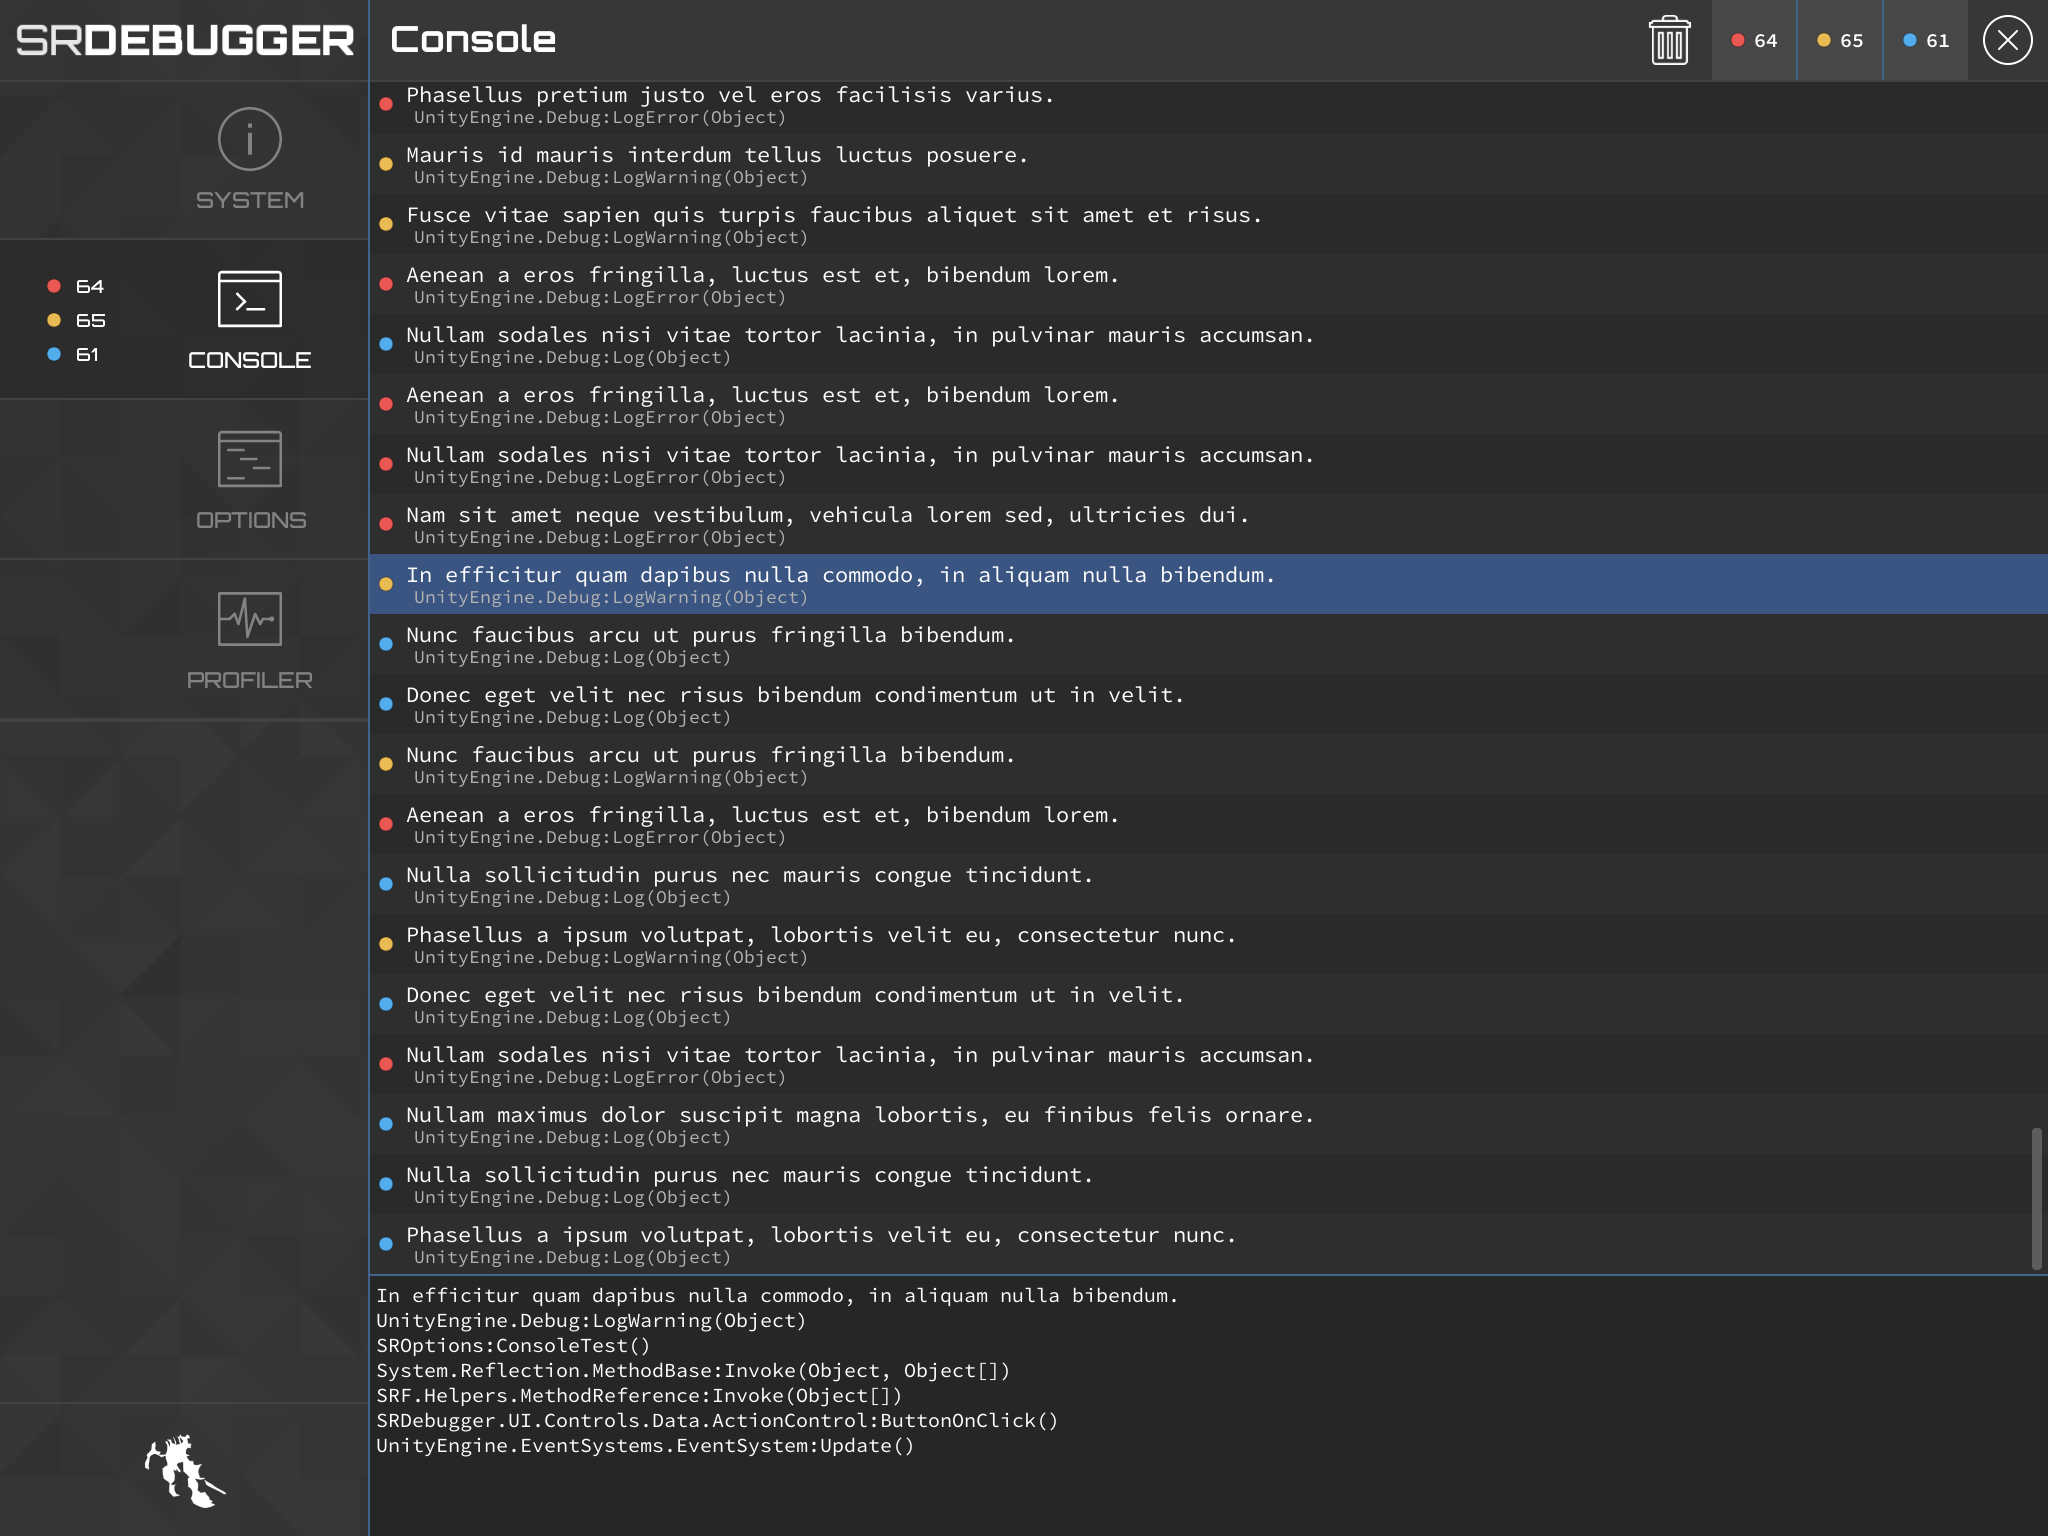Open the Profiler pulse icon
The height and width of the screenshot is (1536, 2048).
(x=249, y=618)
